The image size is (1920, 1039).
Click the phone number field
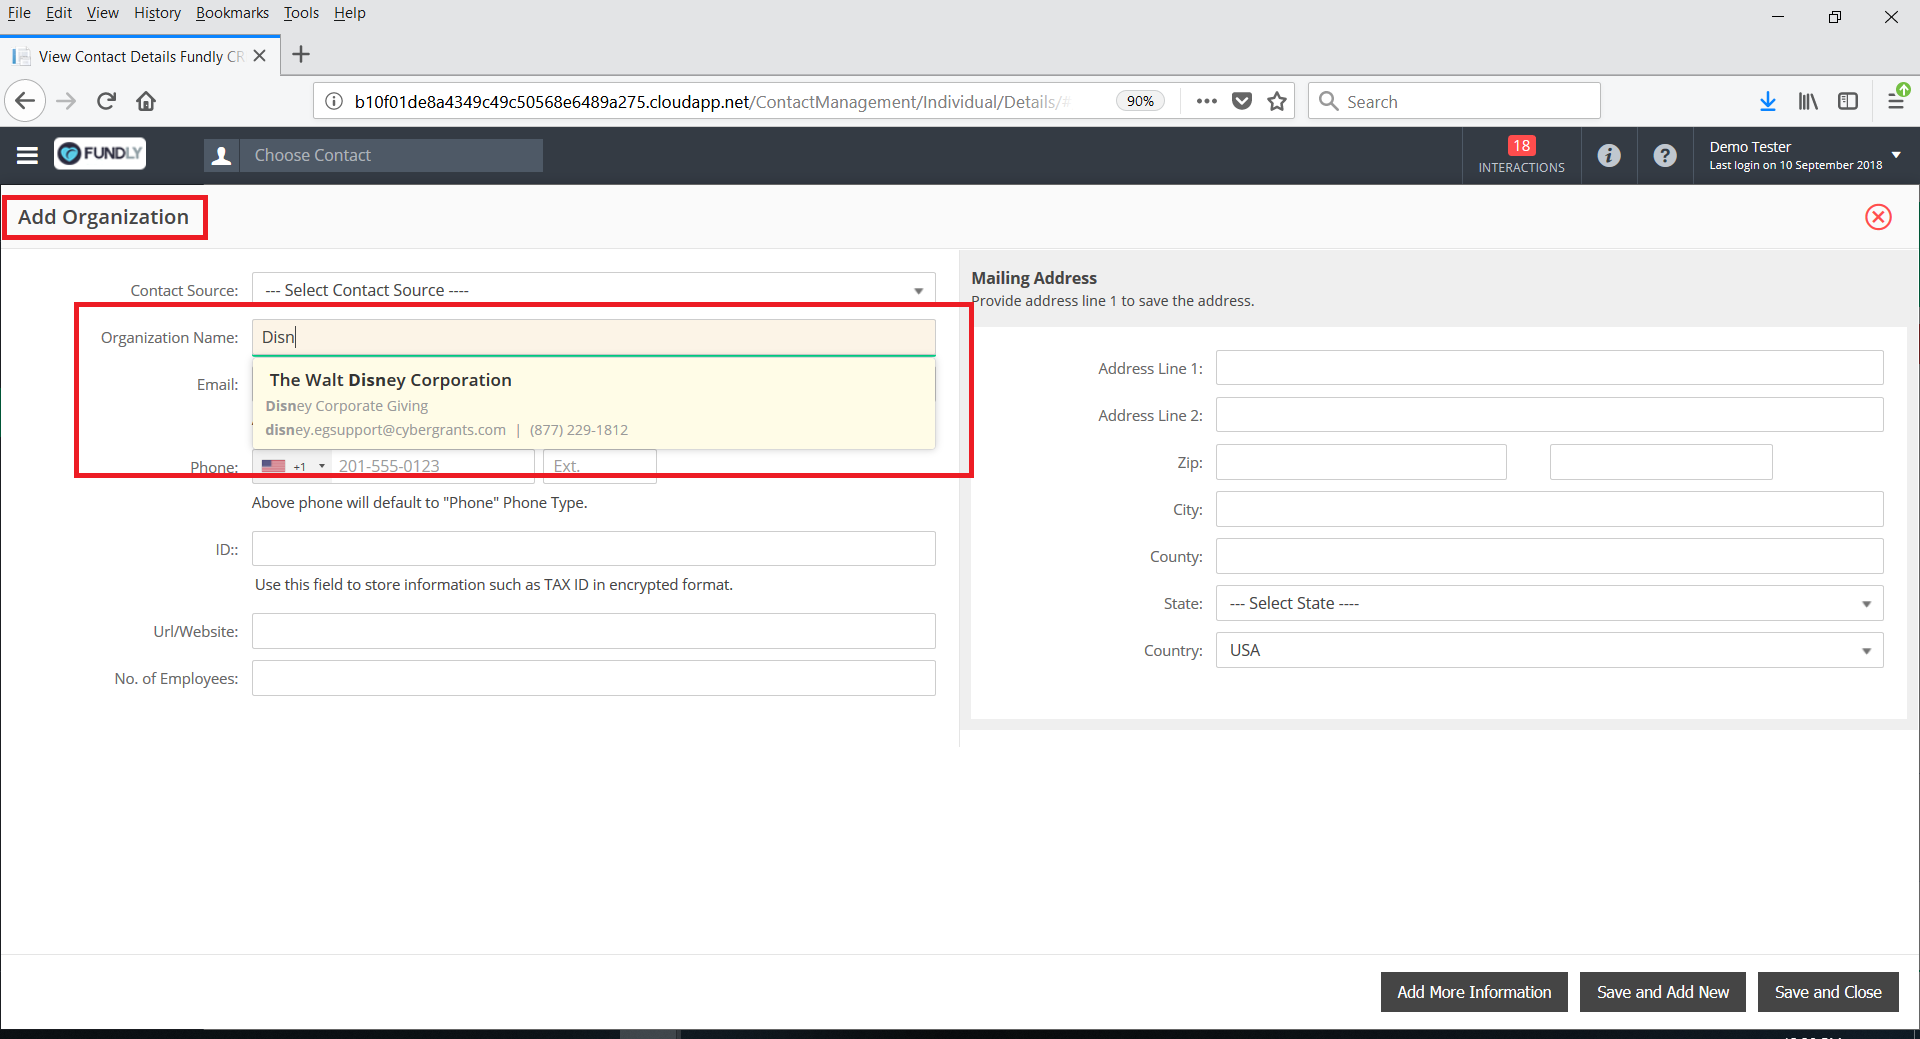click(x=434, y=466)
